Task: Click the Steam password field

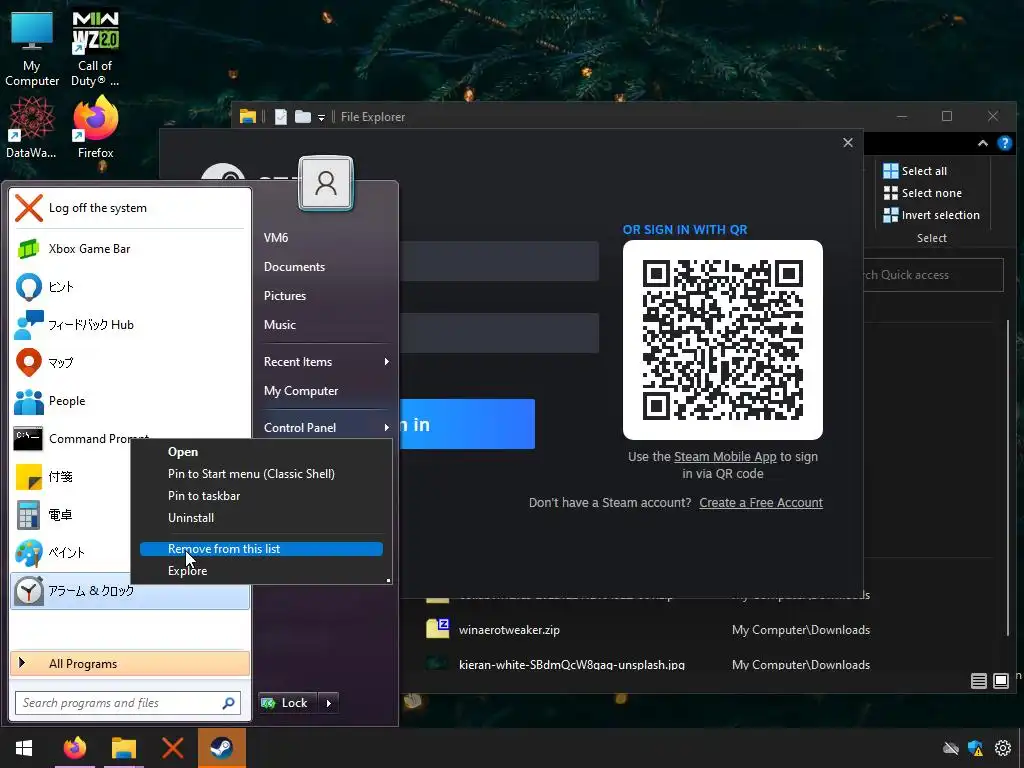Action: click(499, 333)
